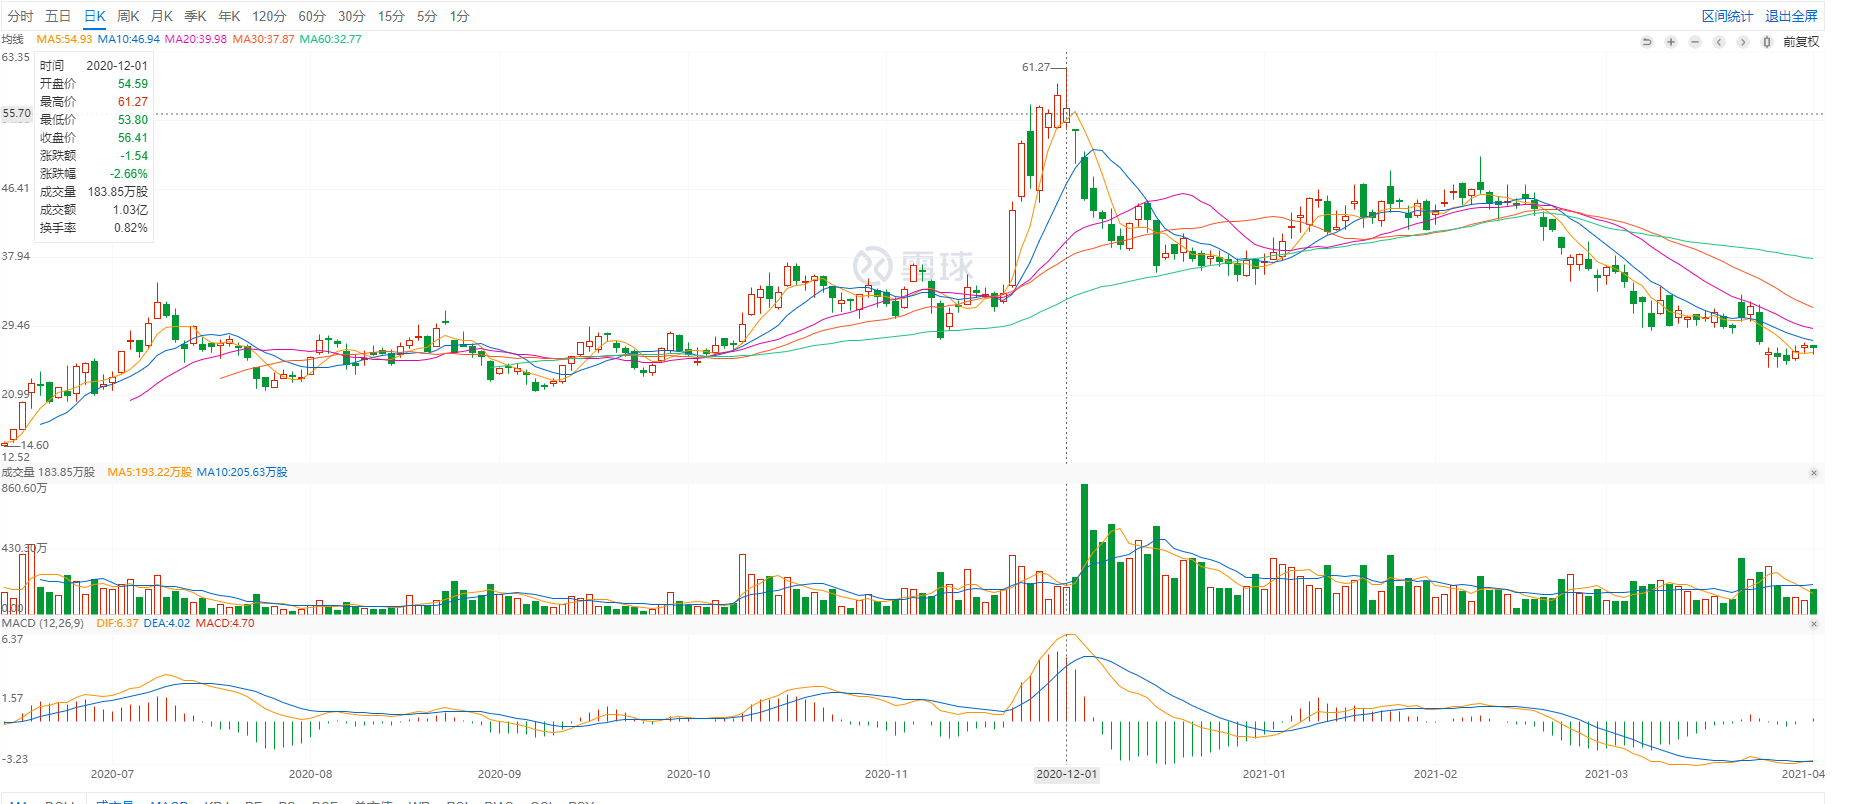The height and width of the screenshot is (804, 1860).
Task: Click the 开盘价 54.59 row in tooltip
Action: (x=94, y=84)
